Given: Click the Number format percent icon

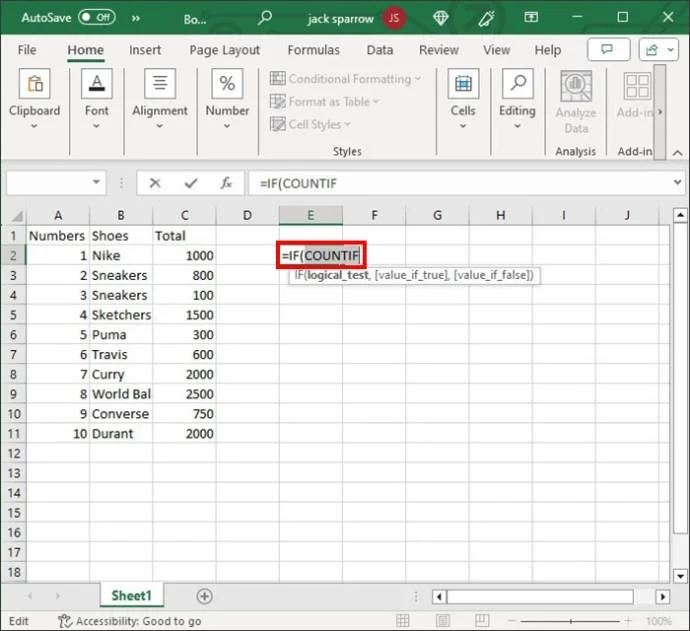Looking at the screenshot, I should 227,86.
